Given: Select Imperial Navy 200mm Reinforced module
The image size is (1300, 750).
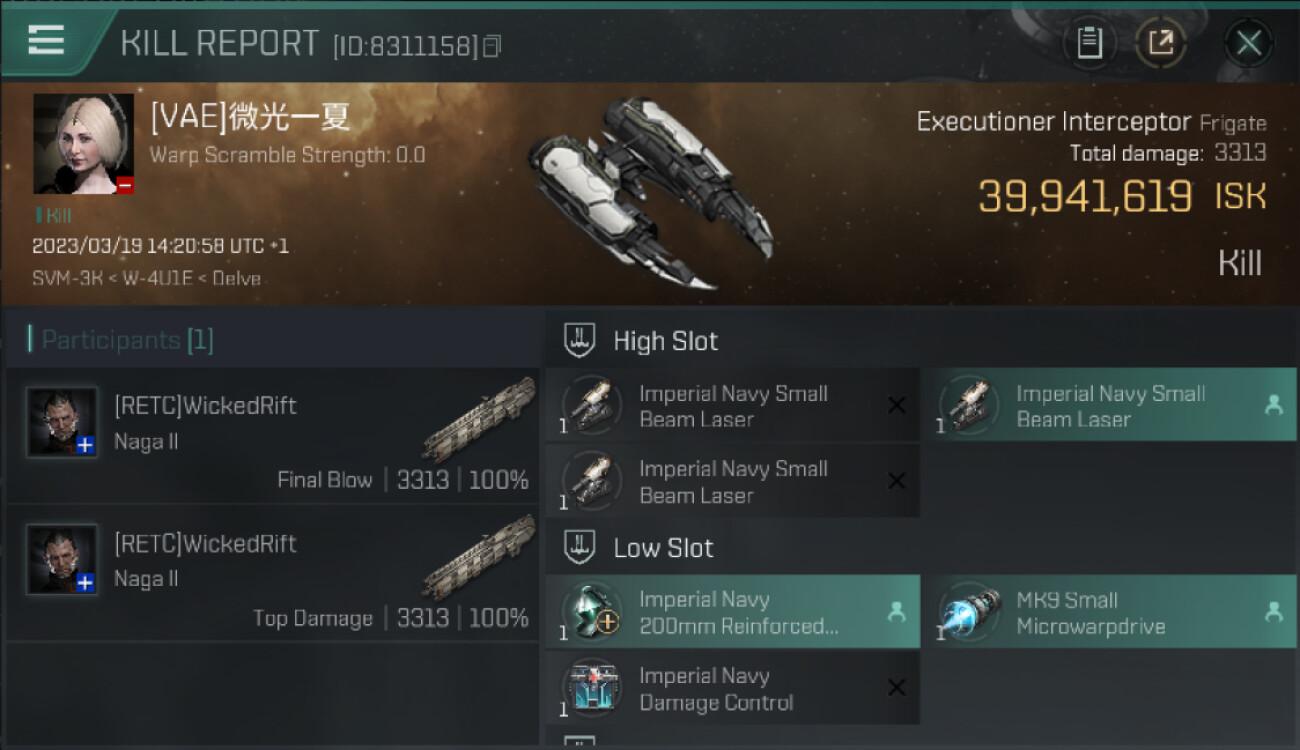Looking at the screenshot, I should (732, 612).
